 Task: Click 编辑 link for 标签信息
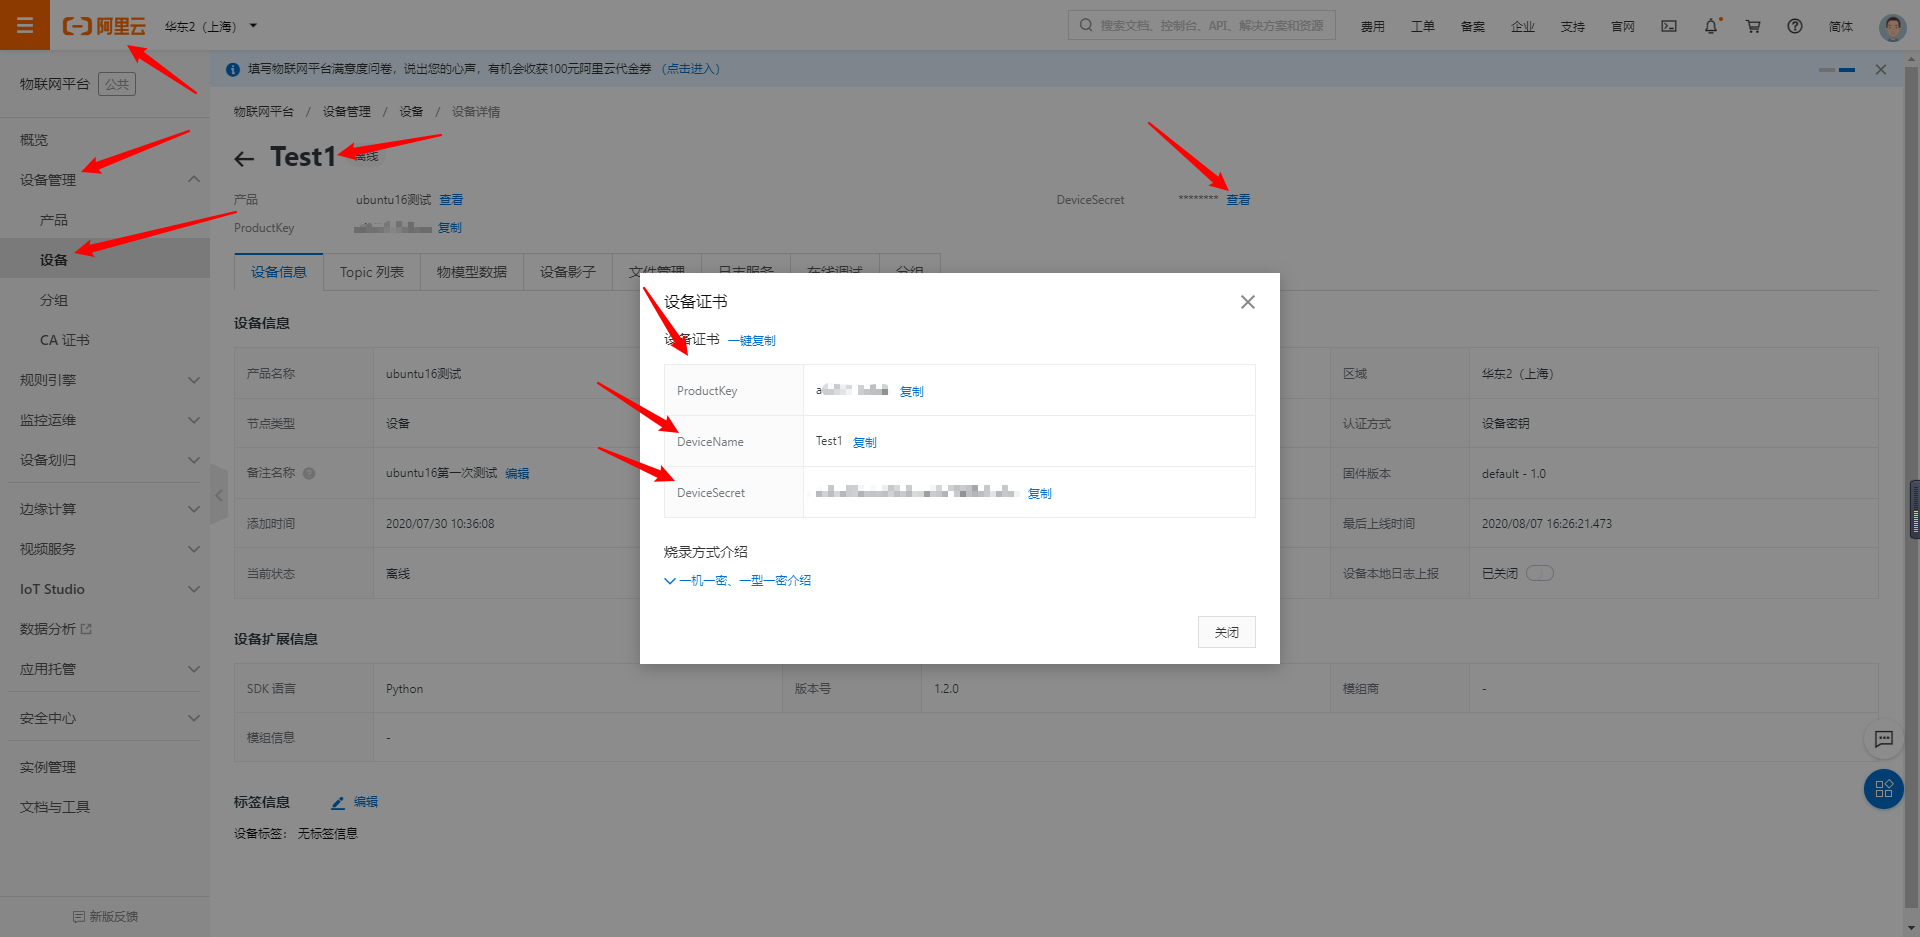point(366,802)
